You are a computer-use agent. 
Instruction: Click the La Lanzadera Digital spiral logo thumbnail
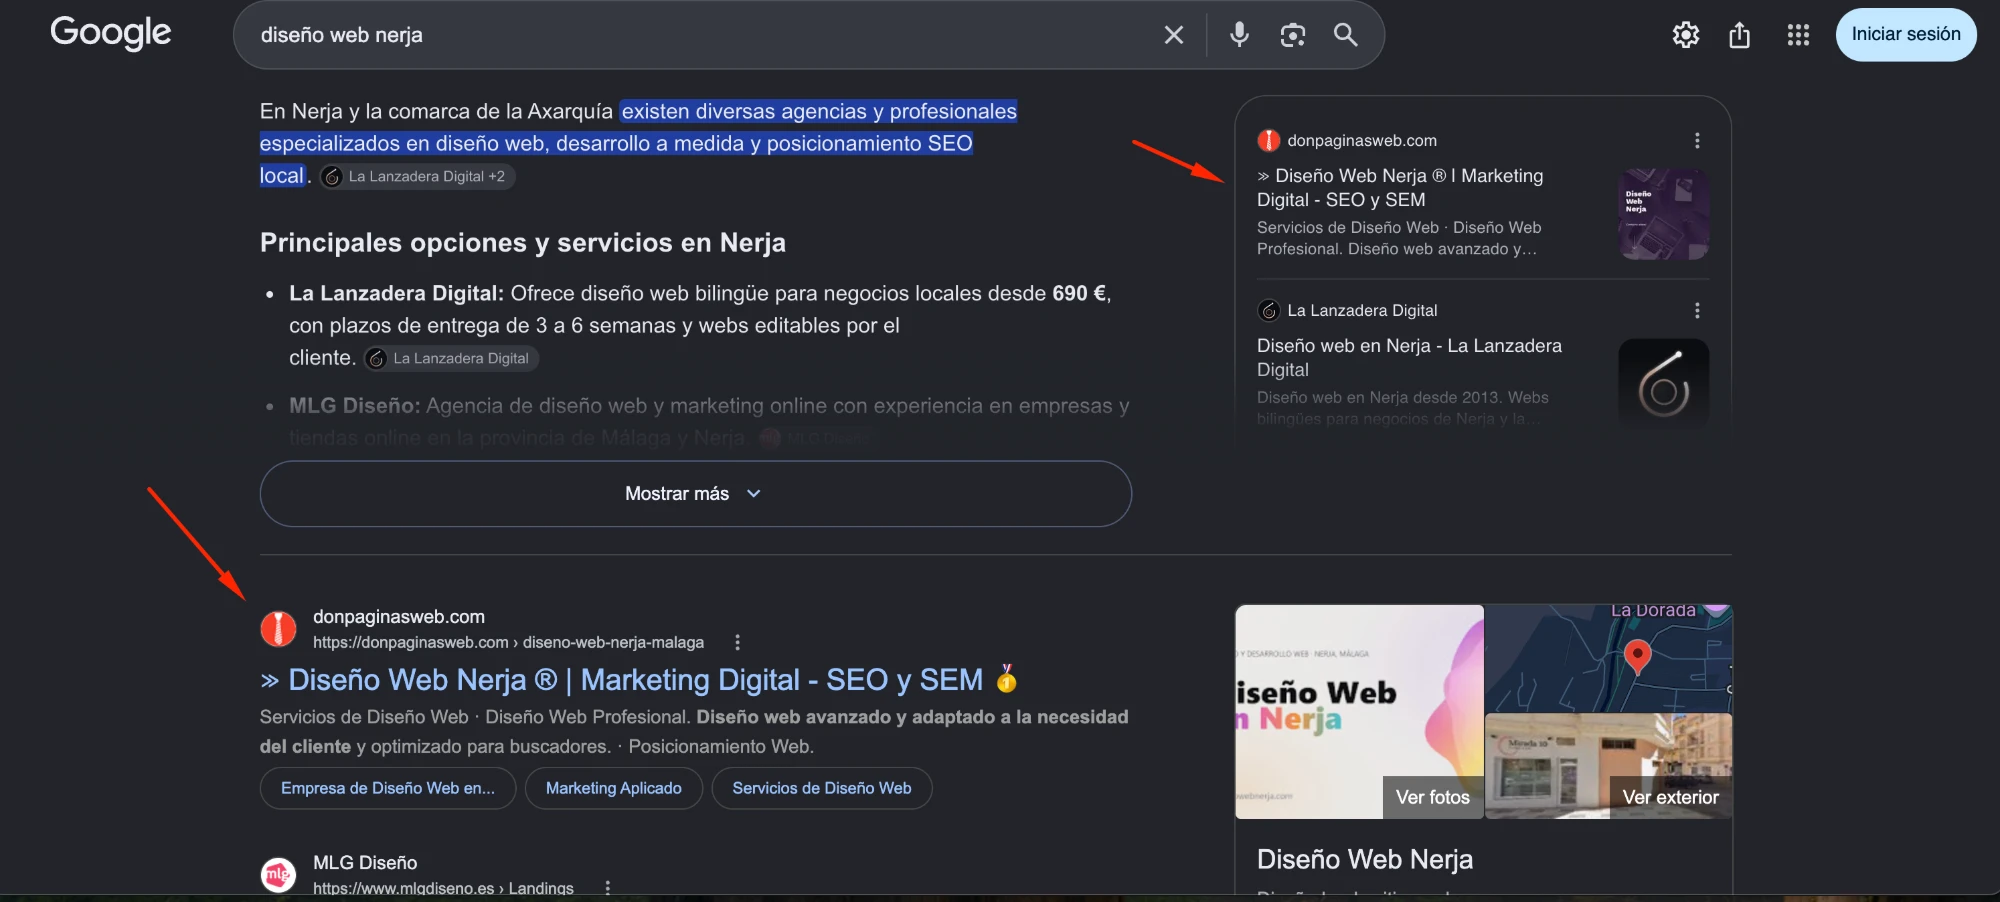[1664, 384]
